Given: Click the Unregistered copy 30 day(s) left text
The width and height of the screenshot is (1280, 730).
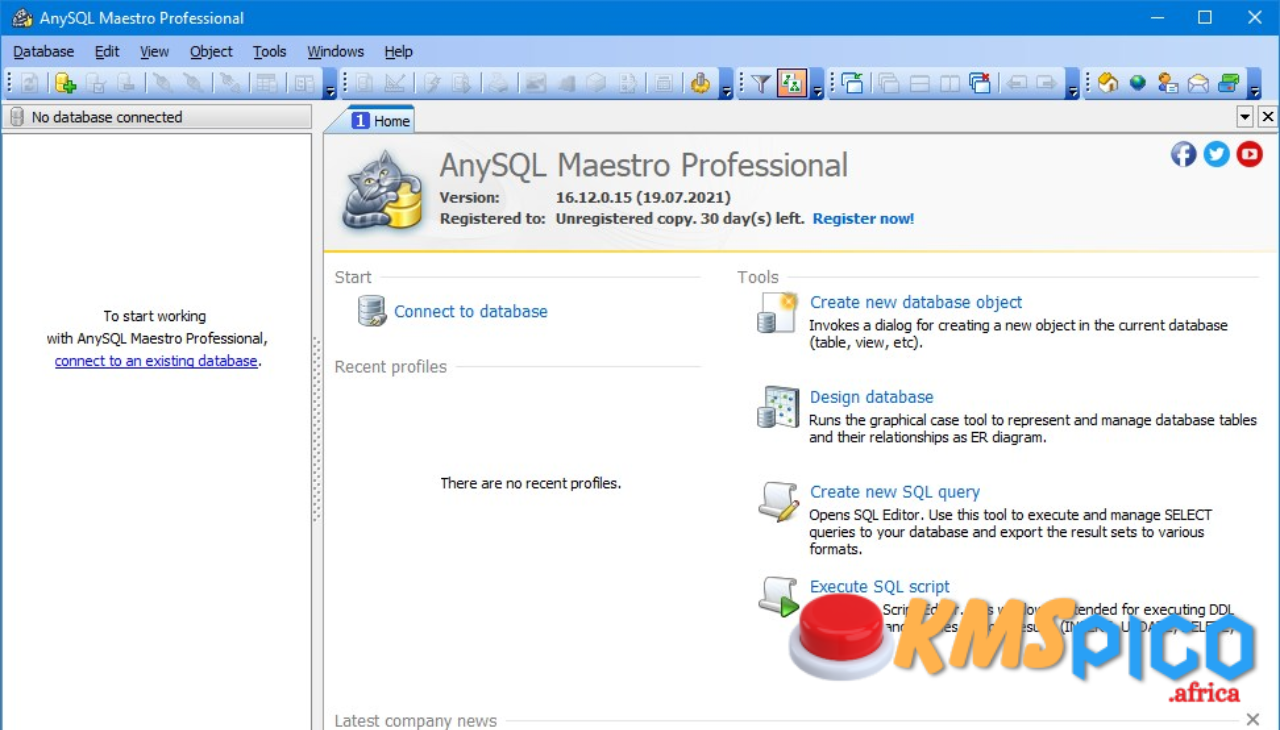Looking at the screenshot, I should (x=680, y=218).
